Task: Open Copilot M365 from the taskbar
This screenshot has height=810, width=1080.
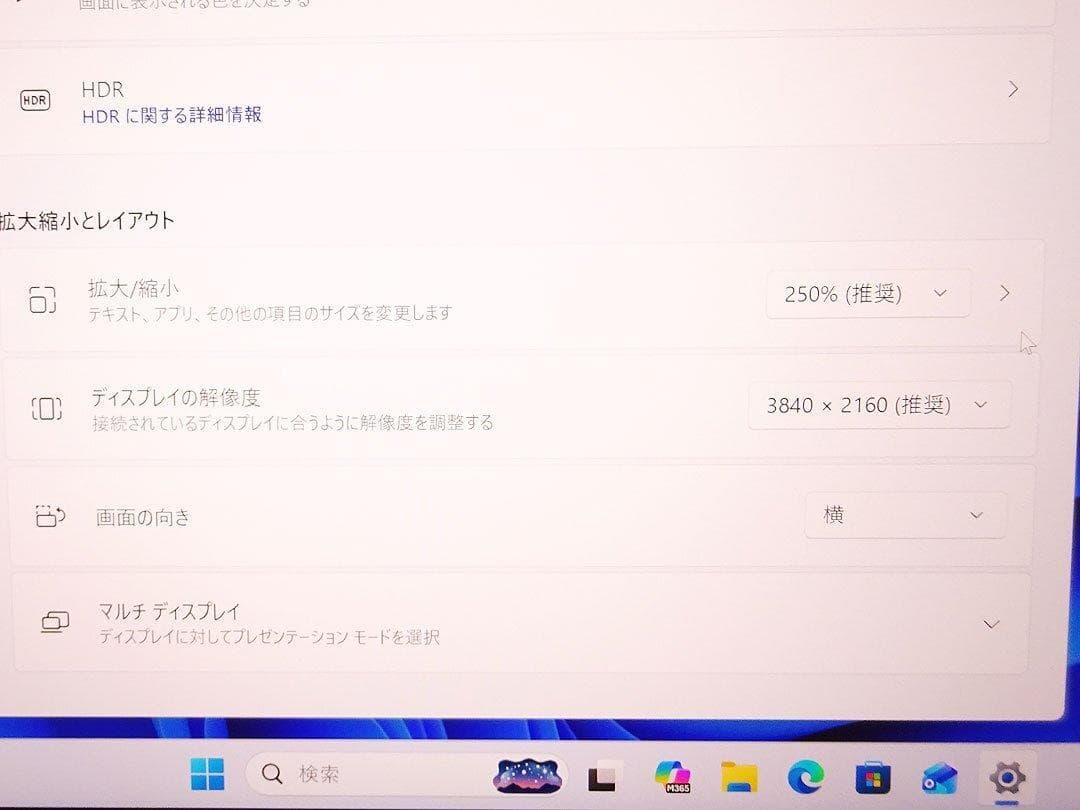Action: [673, 775]
